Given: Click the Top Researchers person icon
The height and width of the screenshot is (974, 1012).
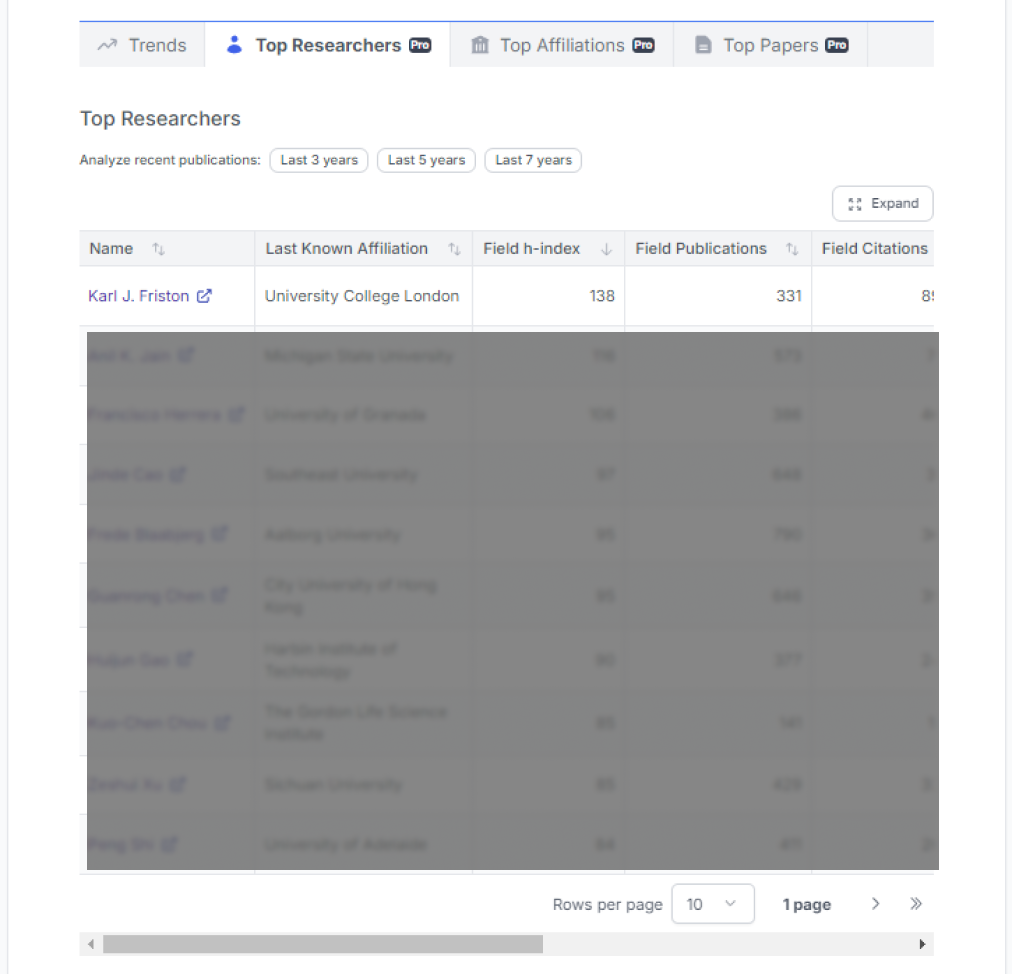Looking at the screenshot, I should (x=234, y=45).
